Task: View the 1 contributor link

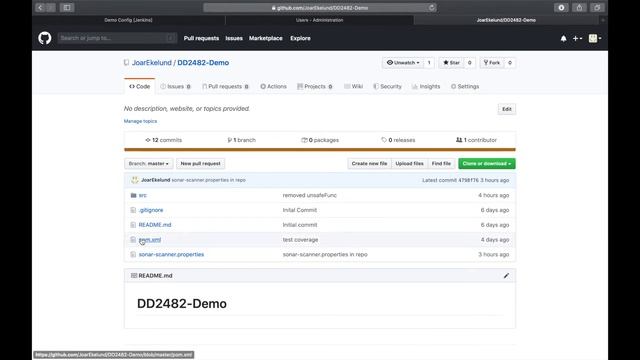Action: [476, 140]
